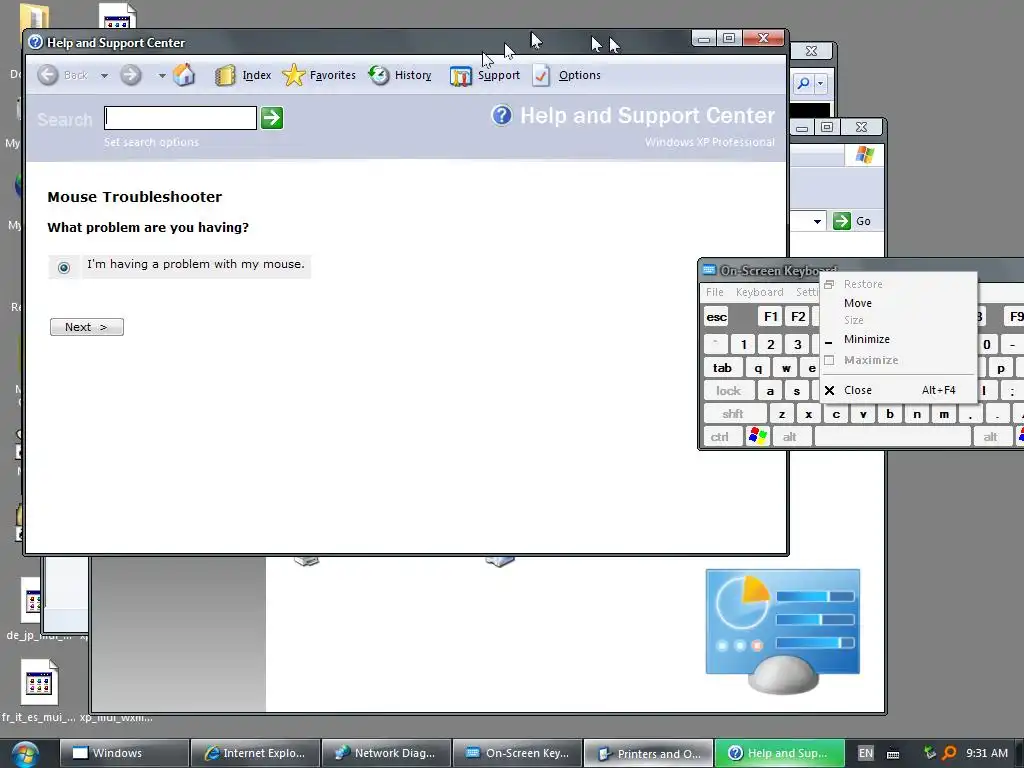Choose Move in the system menu

(x=857, y=303)
